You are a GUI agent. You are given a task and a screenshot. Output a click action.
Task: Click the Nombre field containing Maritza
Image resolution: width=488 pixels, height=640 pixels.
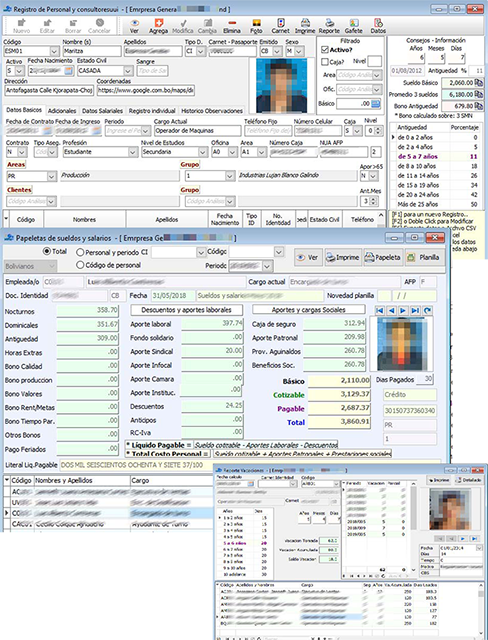[92, 51]
